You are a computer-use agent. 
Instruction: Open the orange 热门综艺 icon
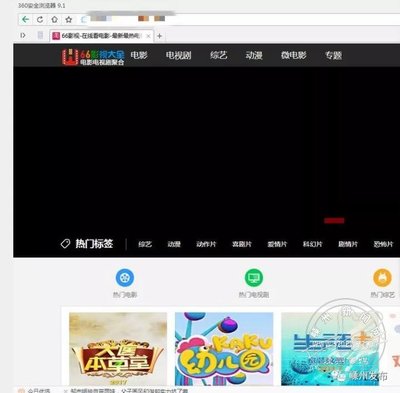pyautogui.click(x=382, y=277)
